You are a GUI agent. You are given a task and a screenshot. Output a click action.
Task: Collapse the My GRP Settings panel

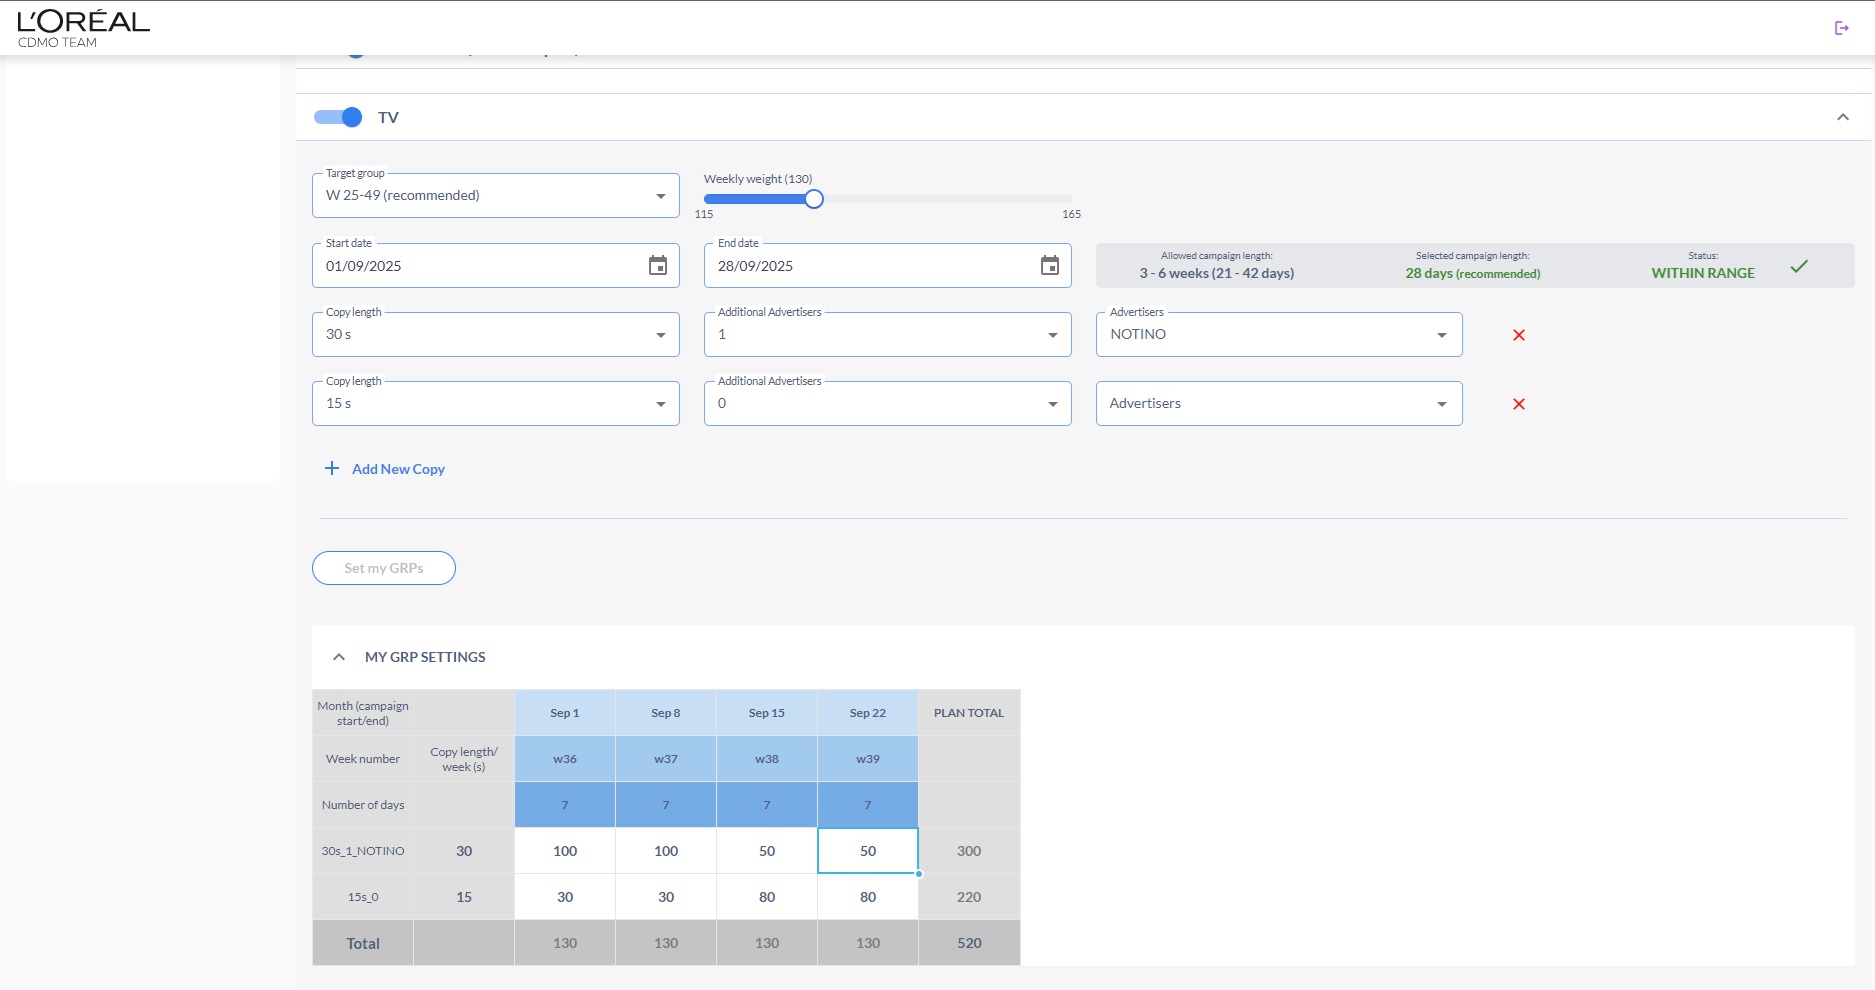[x=339, y=657]
